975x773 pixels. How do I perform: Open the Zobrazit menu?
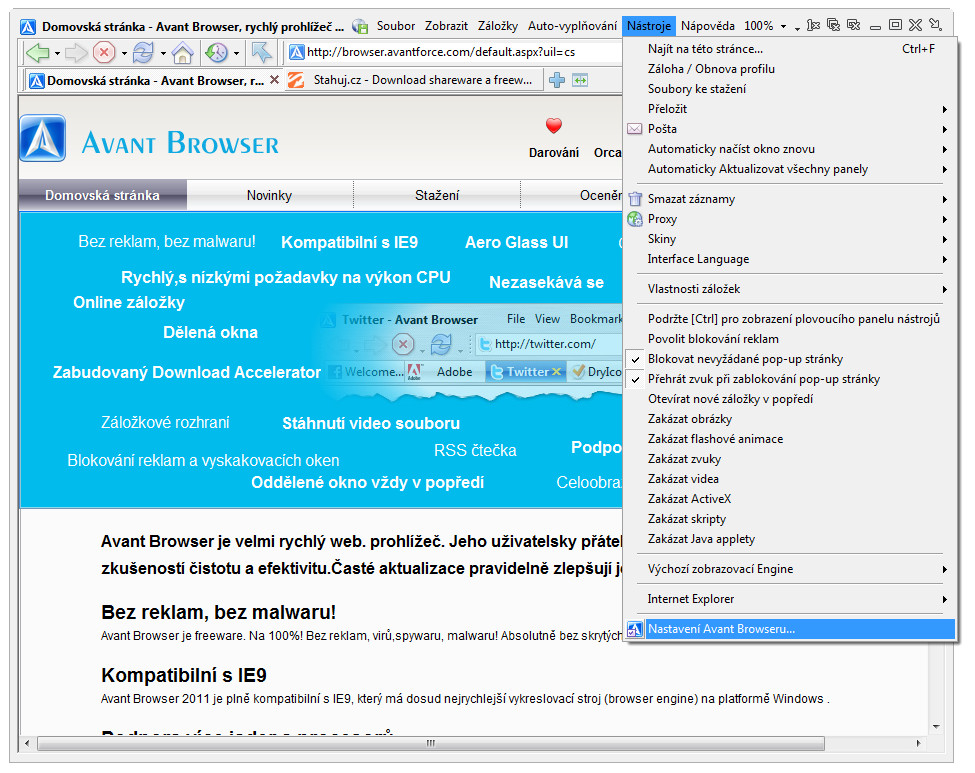[446, 25]
